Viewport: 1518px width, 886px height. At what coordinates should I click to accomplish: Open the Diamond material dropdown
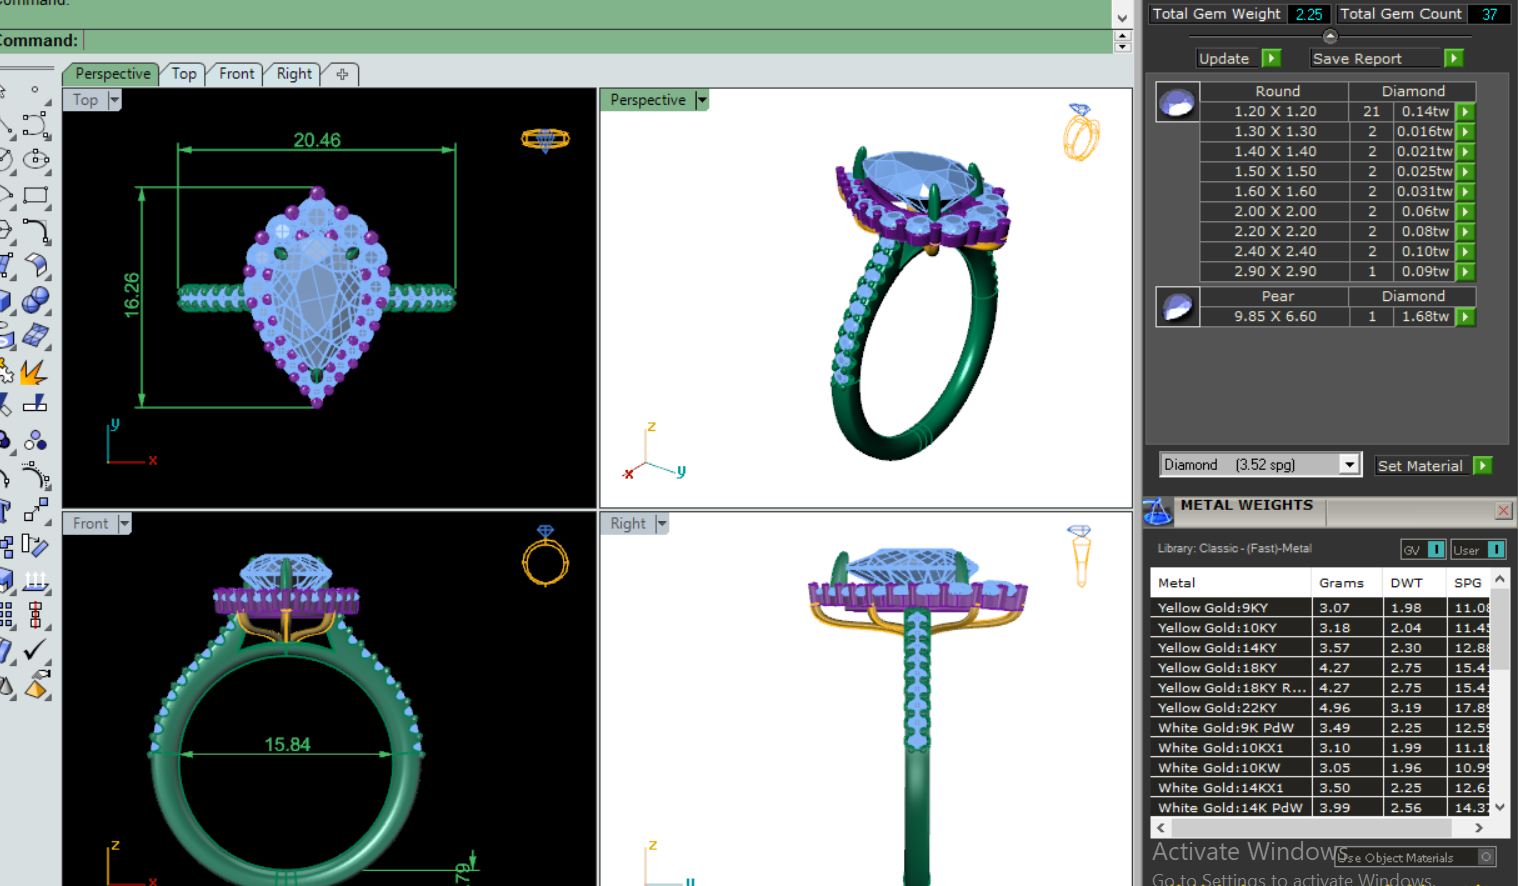pyautogui.click(x=1349, y=465)
